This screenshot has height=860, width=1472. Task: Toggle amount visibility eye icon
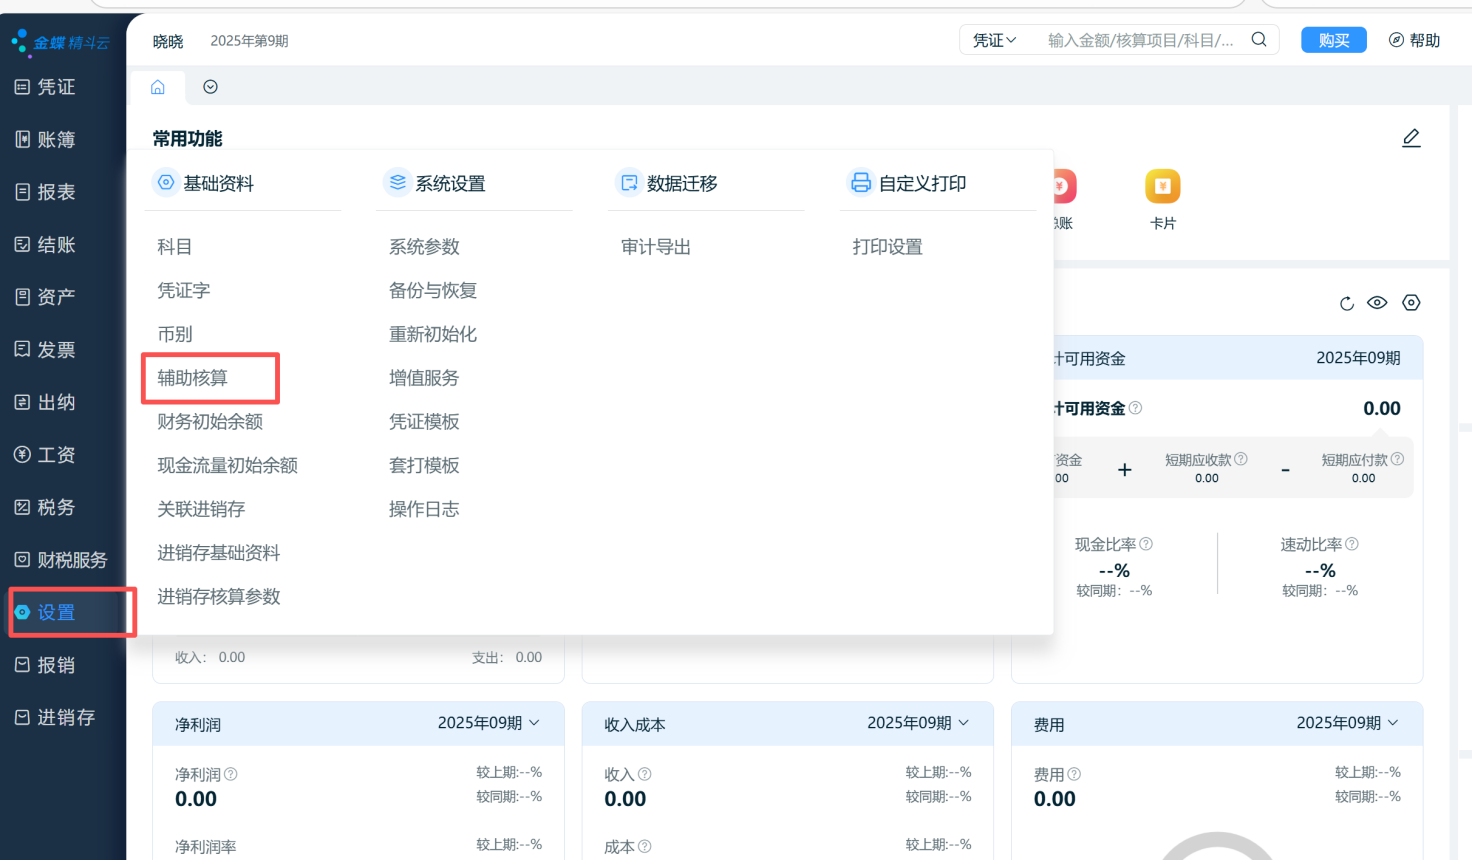pyautogui.click(x=1377, y=303)
